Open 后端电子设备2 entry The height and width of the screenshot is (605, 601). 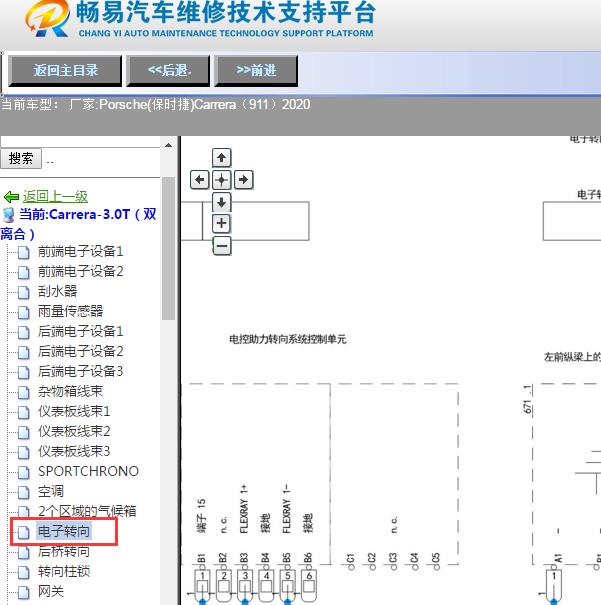tap(80, 352)
